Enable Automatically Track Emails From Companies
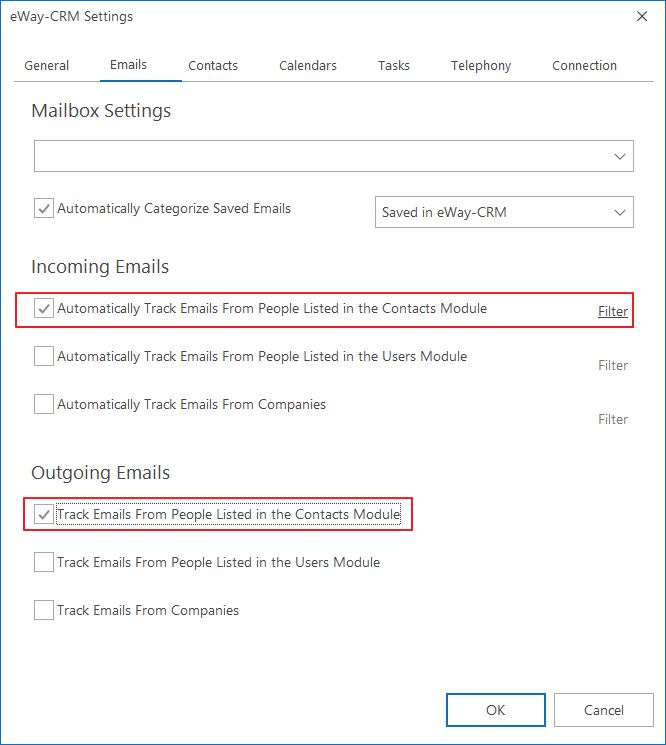666x745 pixels. tap(44, 404)
